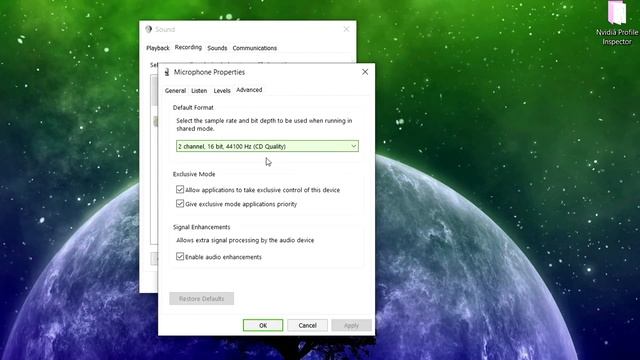Switch to the General tab

pyautogui.click(x=175, y=91)
